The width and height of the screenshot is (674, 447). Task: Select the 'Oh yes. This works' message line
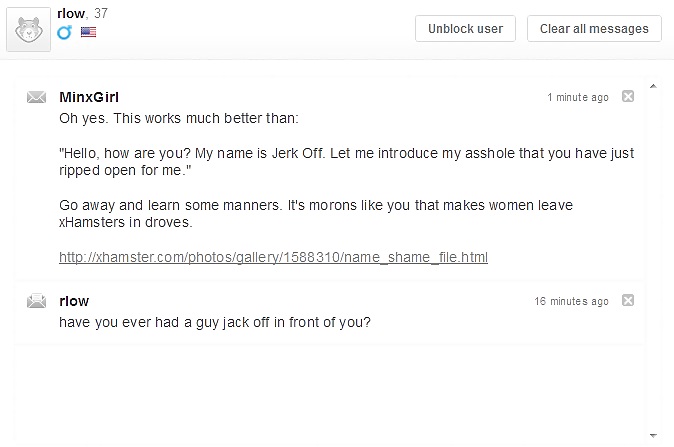(x=179, y=118)
